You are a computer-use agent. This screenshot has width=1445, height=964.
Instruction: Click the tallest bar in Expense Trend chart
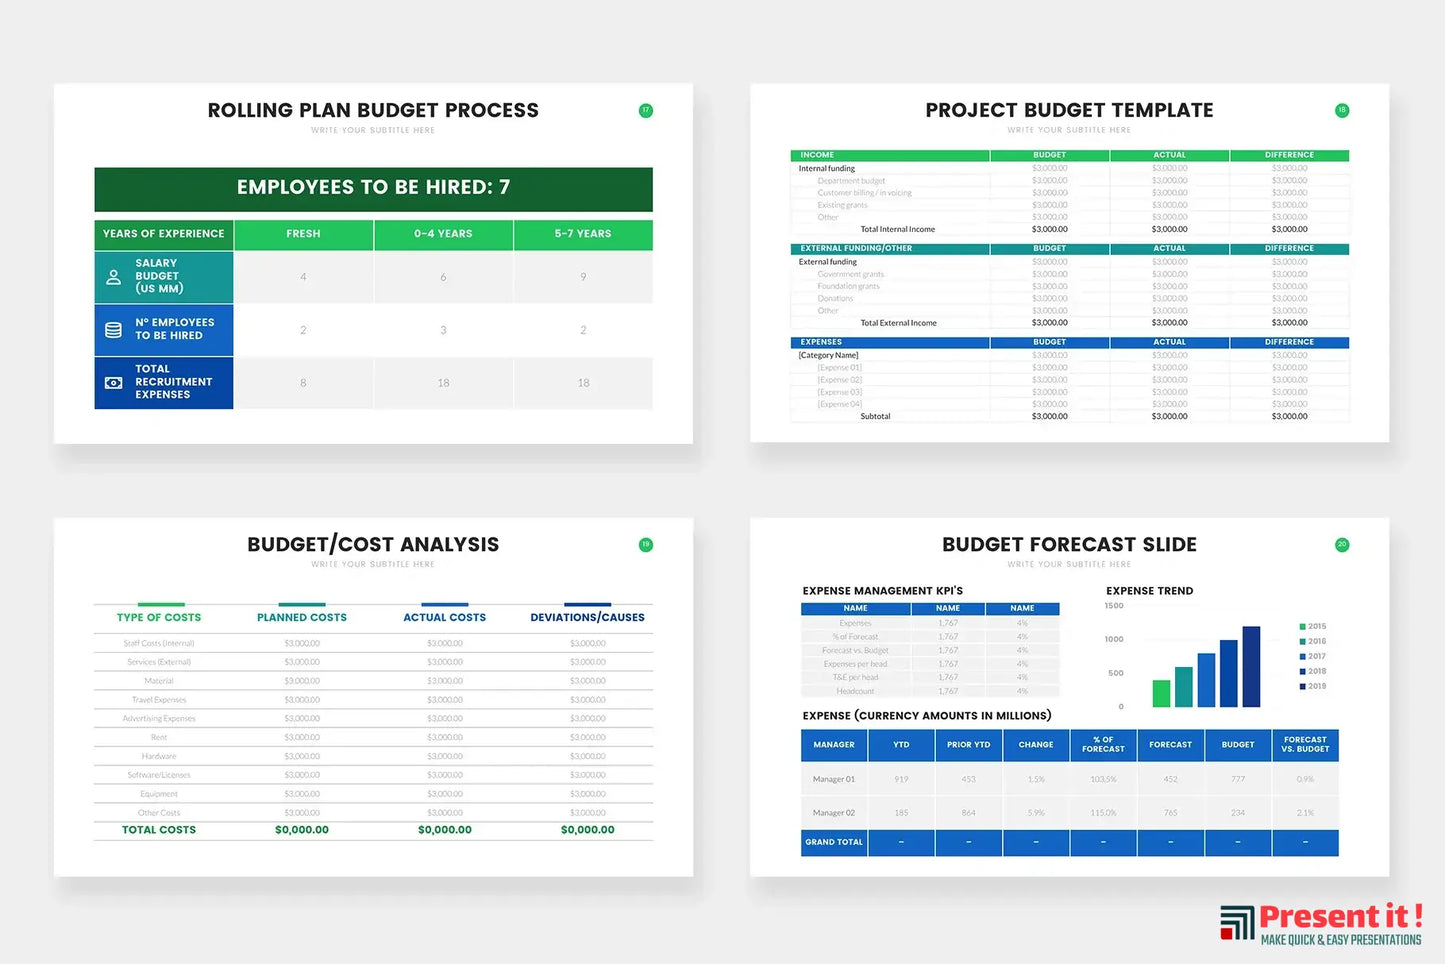[1251, 667]
